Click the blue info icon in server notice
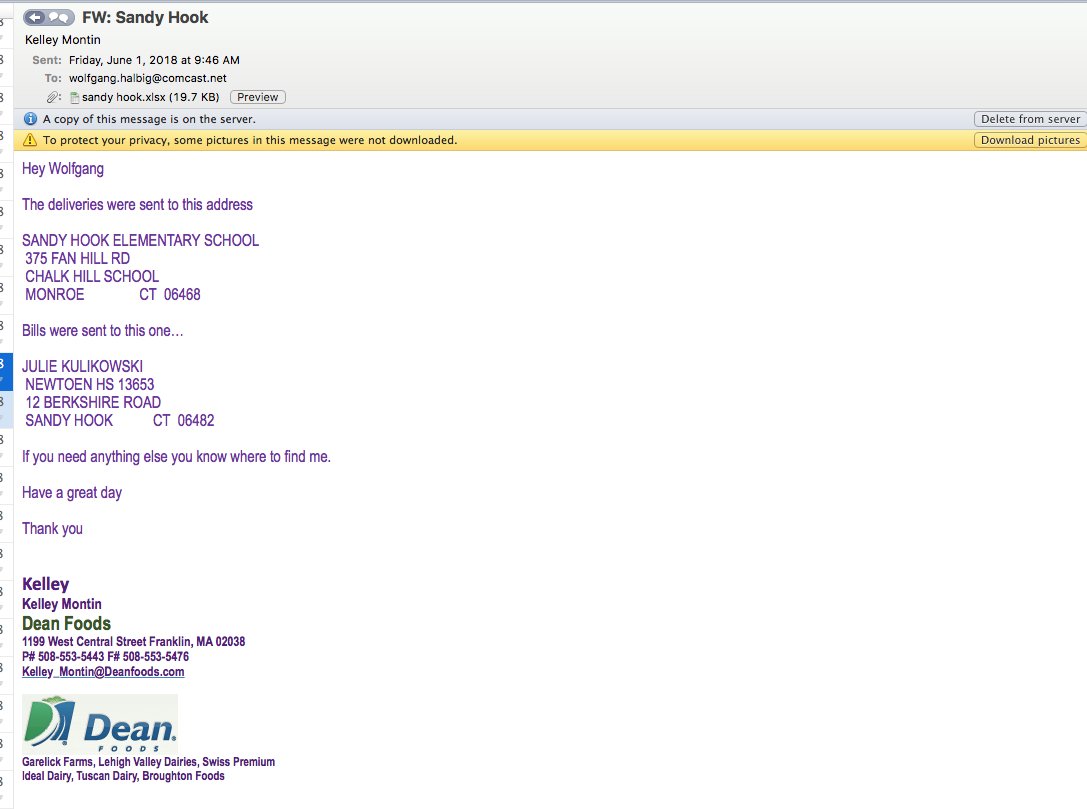This screenshot has height=809, width=1087. click(x=30, y=119)
